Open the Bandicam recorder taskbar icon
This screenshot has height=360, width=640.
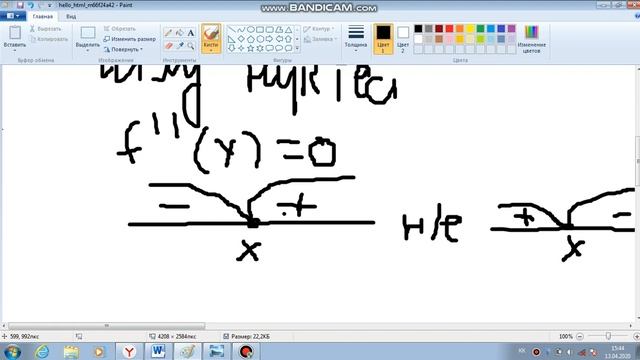tap(246, 351)
